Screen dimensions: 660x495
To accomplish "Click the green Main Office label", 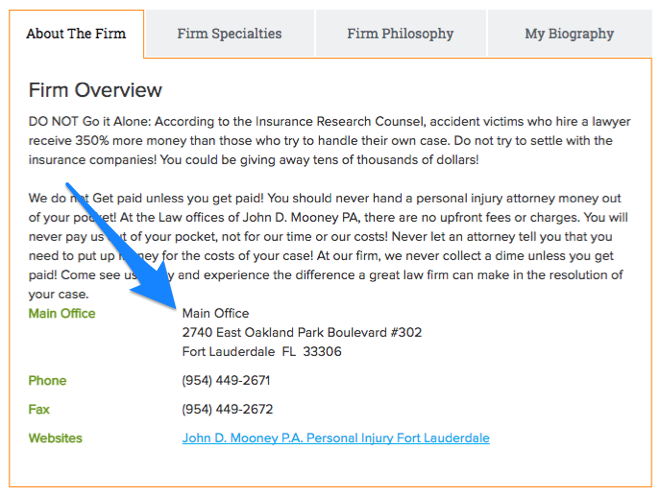I will (62, 313).
